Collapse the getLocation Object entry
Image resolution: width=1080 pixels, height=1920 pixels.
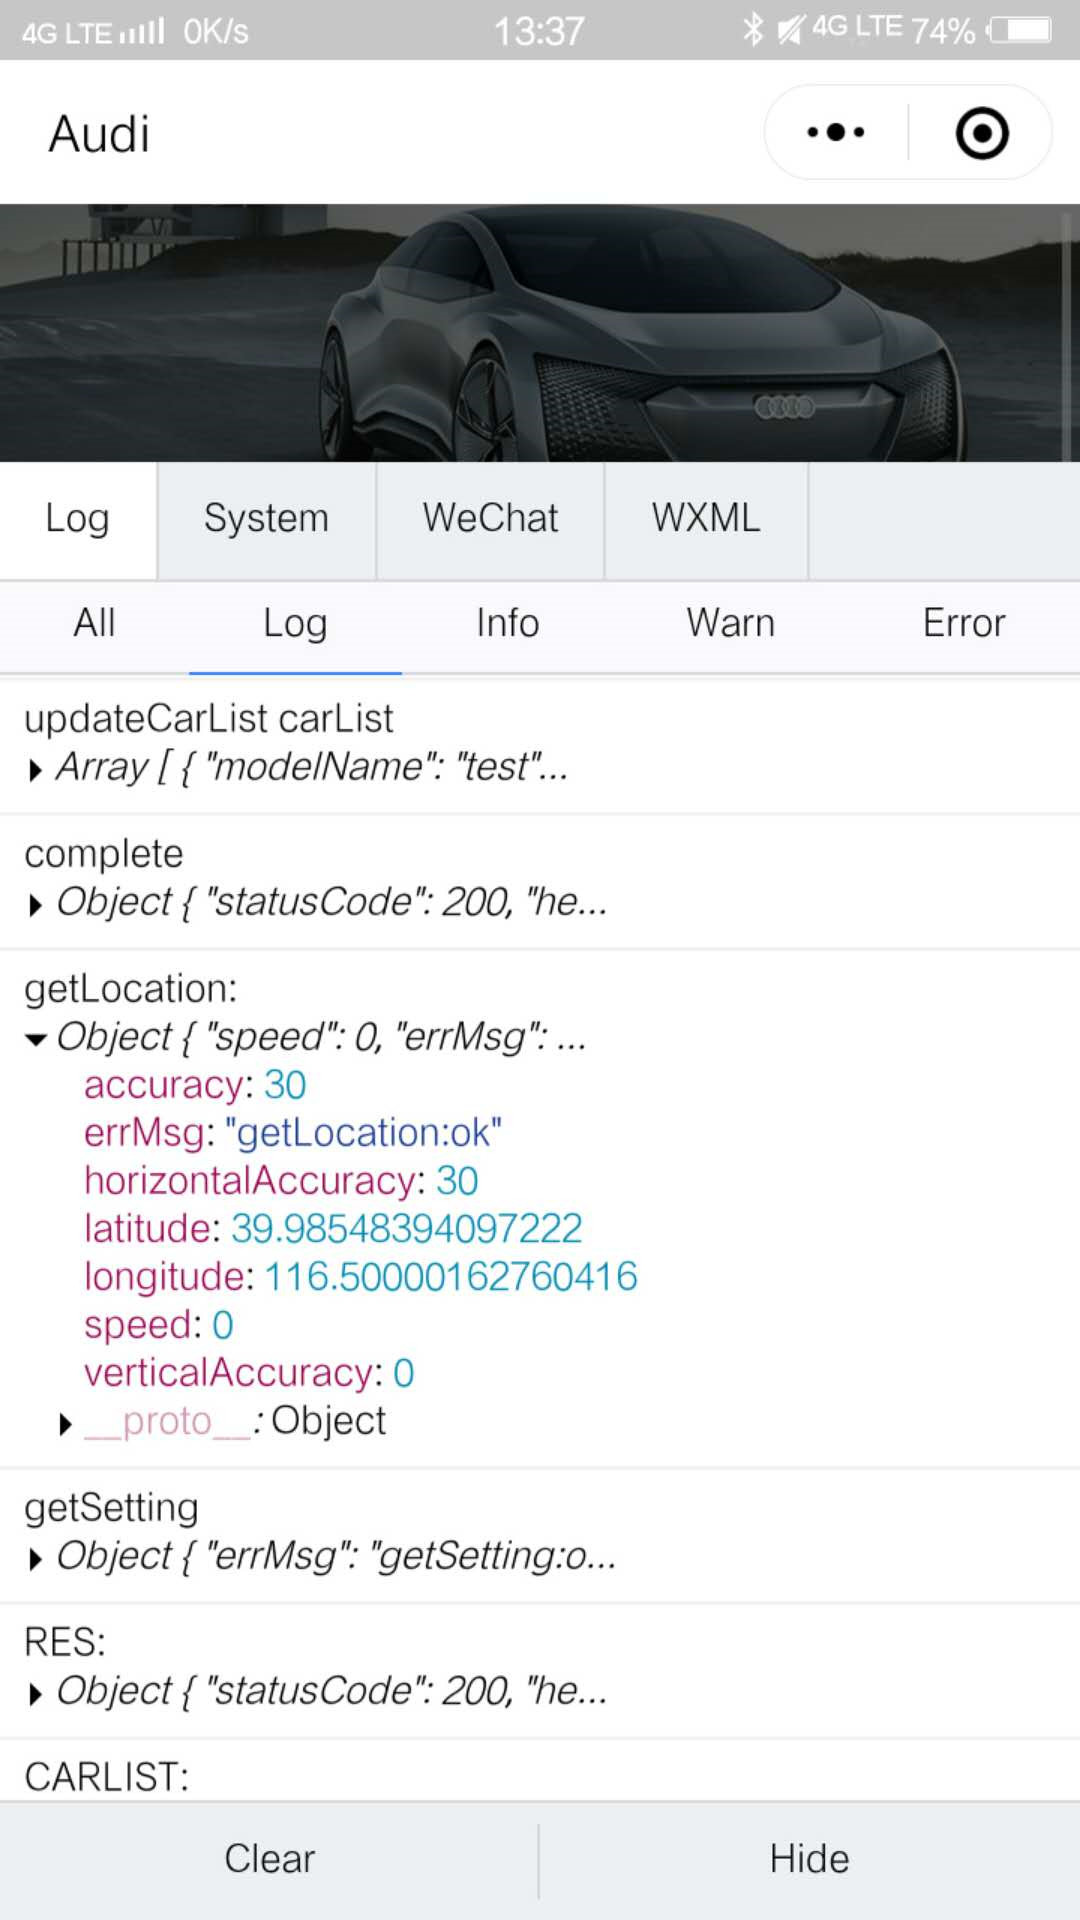[36, 1040]
